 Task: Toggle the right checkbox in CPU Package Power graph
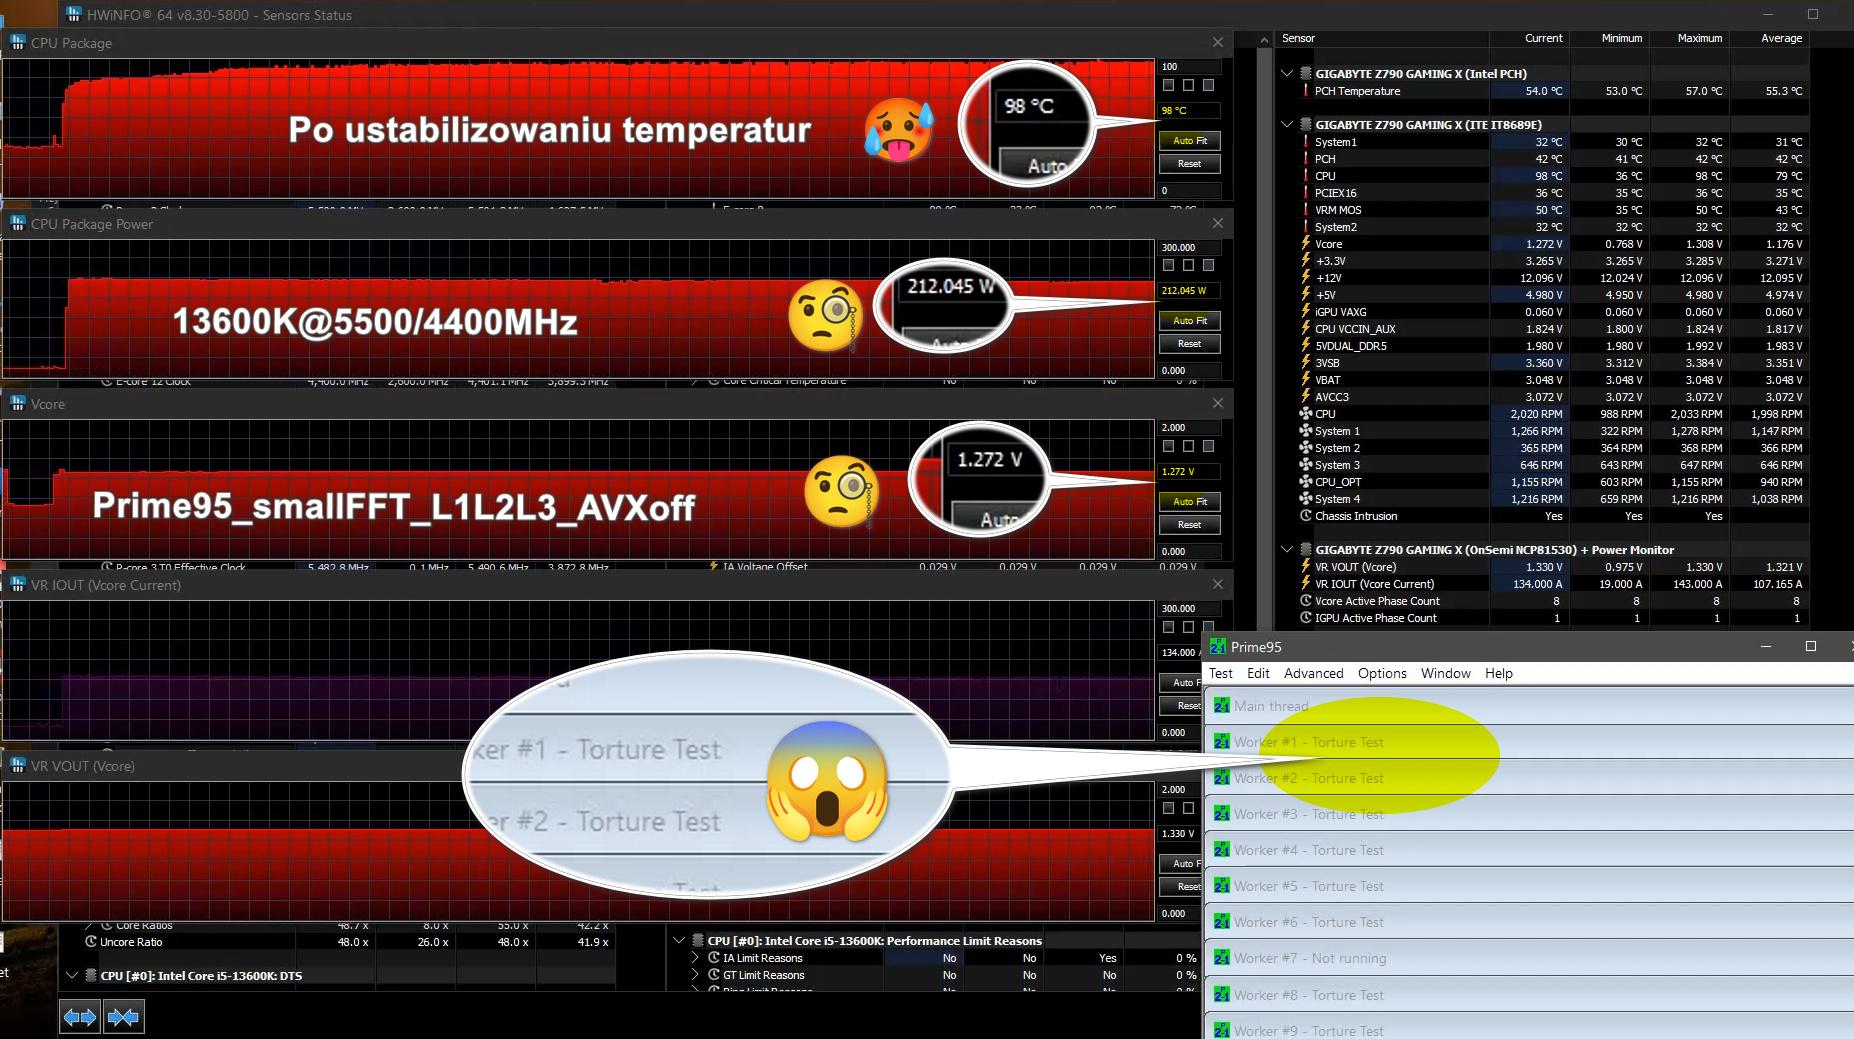pyautogui.click(x=1208, y=265)
